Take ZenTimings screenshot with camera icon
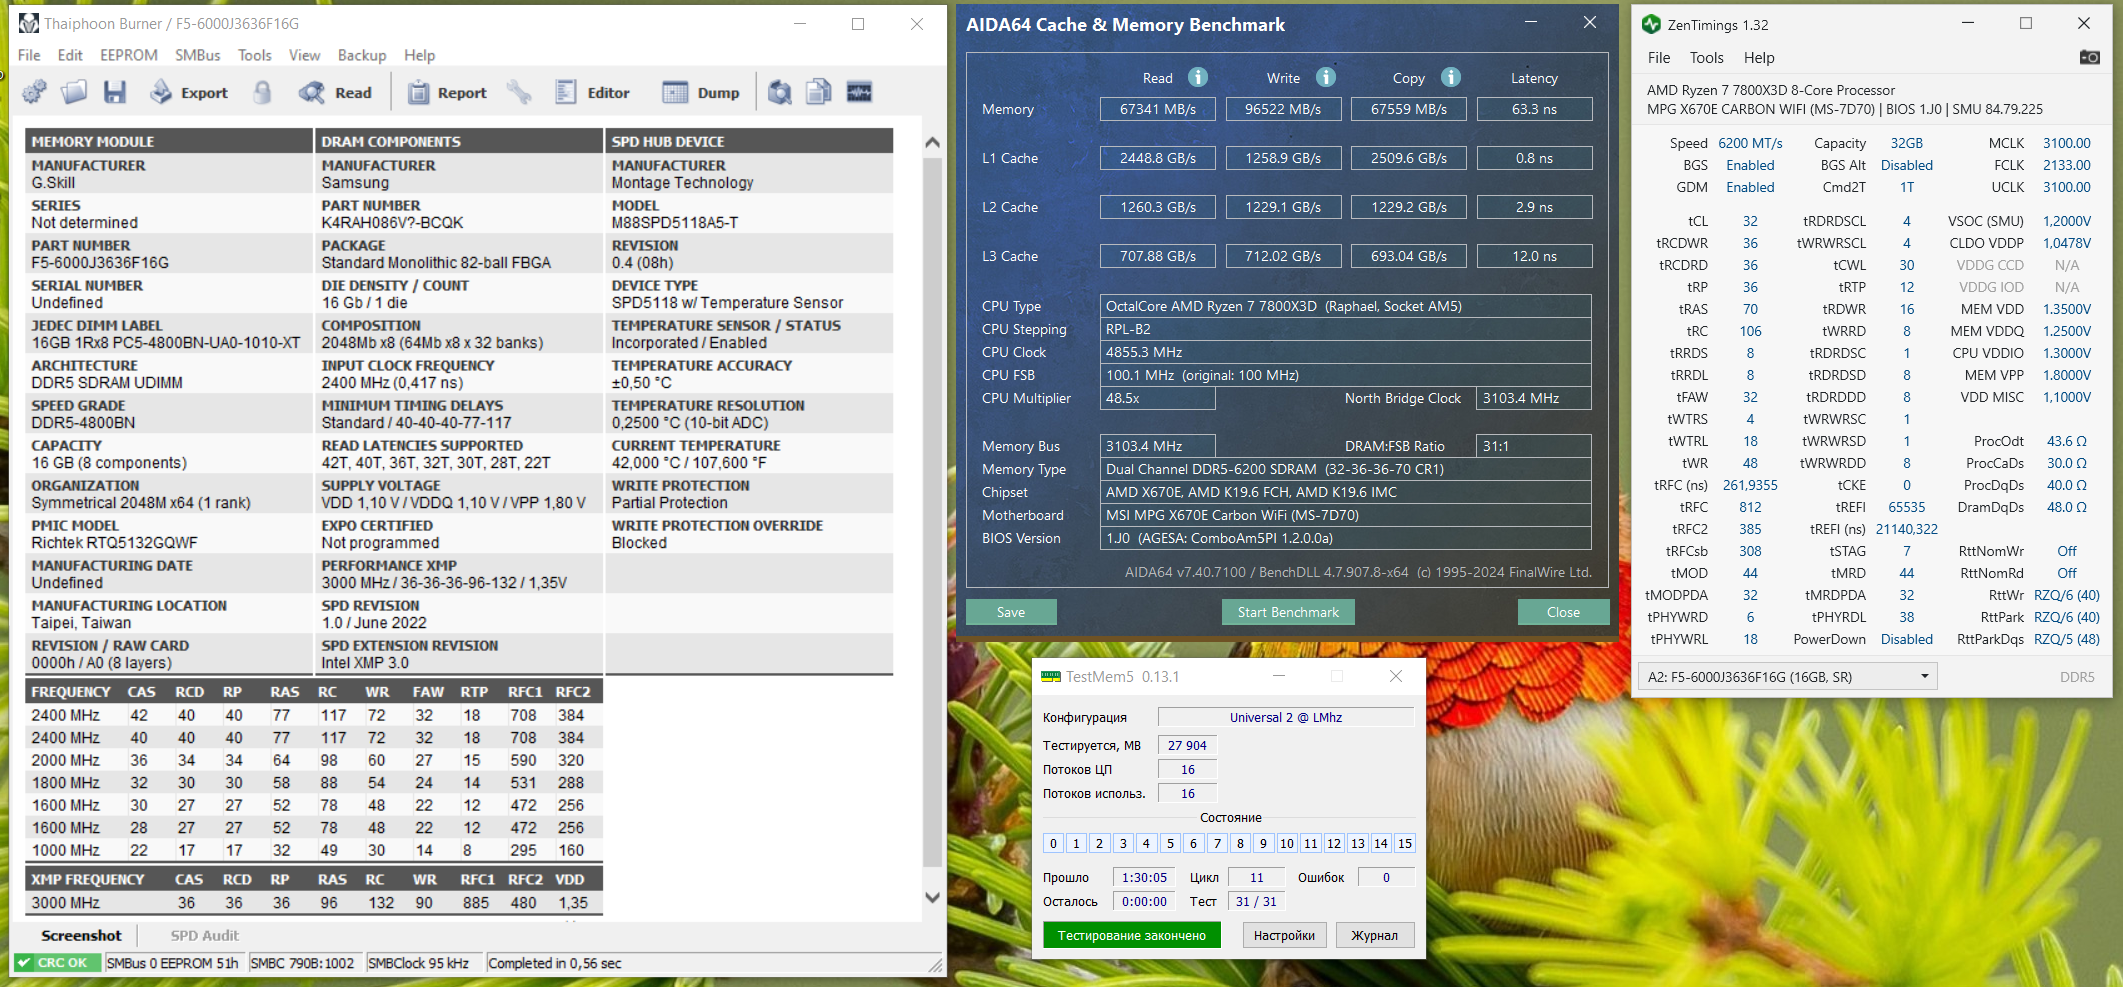The height and width of the screenshot is (987, 2123). 2089,57
